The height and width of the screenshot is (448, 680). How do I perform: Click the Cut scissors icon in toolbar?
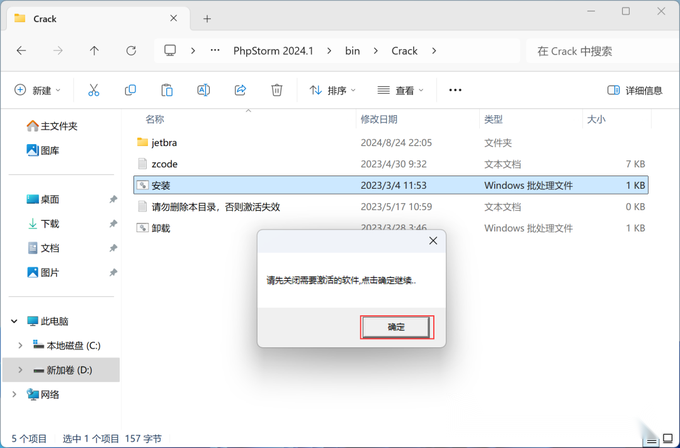click(94, 90)
